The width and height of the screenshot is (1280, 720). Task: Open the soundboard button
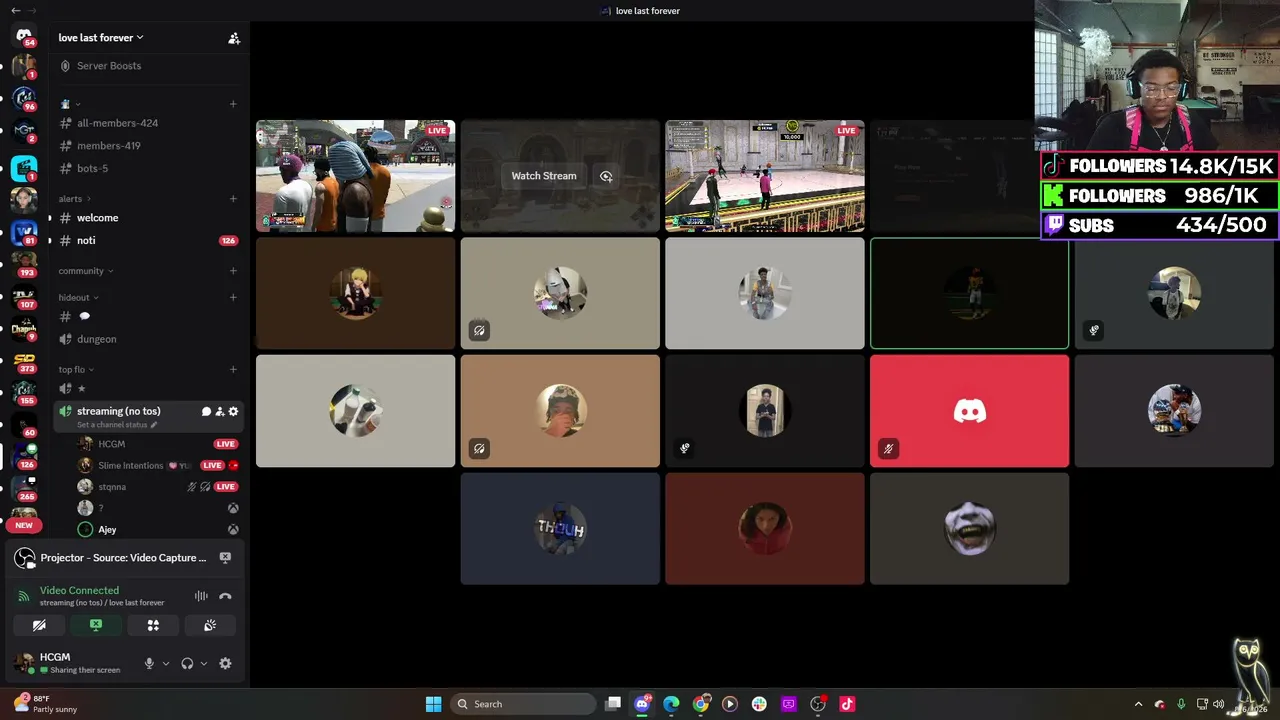(x=210, y=625)
